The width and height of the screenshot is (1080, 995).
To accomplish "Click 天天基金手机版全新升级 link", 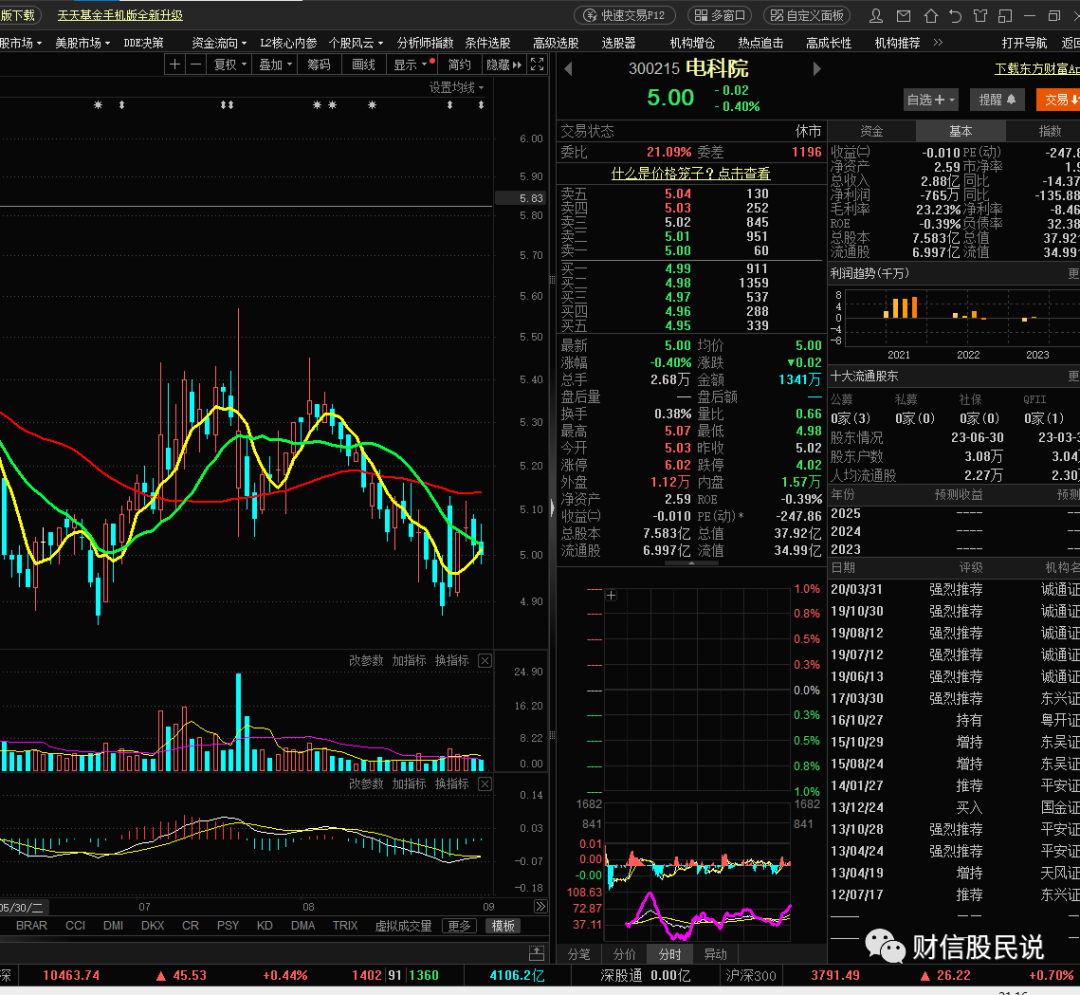I will [120, 15].
